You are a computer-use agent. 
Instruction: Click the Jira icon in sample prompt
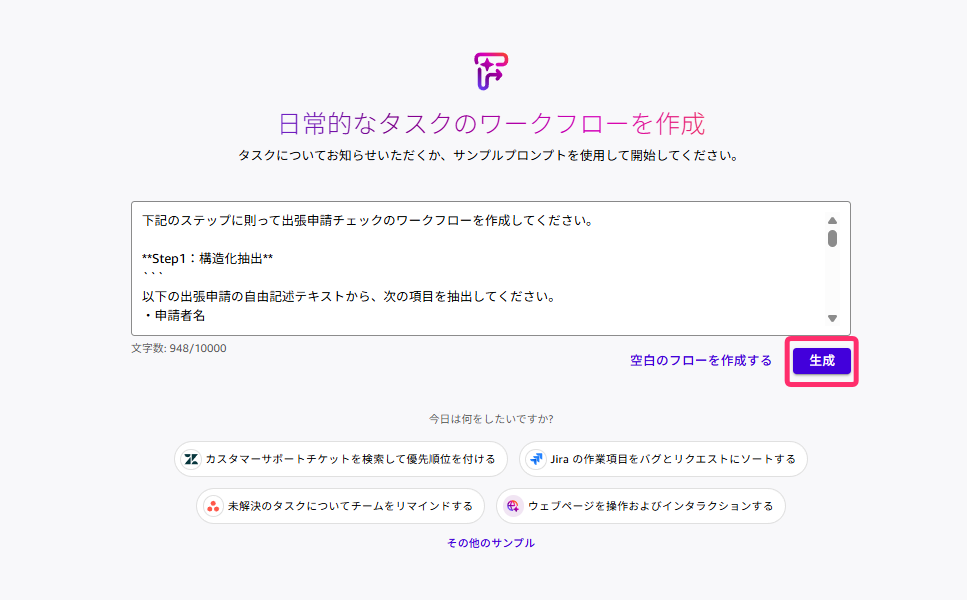click(x=536, y=459)
